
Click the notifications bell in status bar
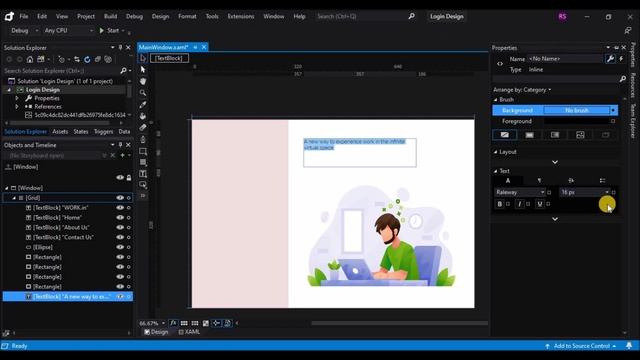pos(629,346)
